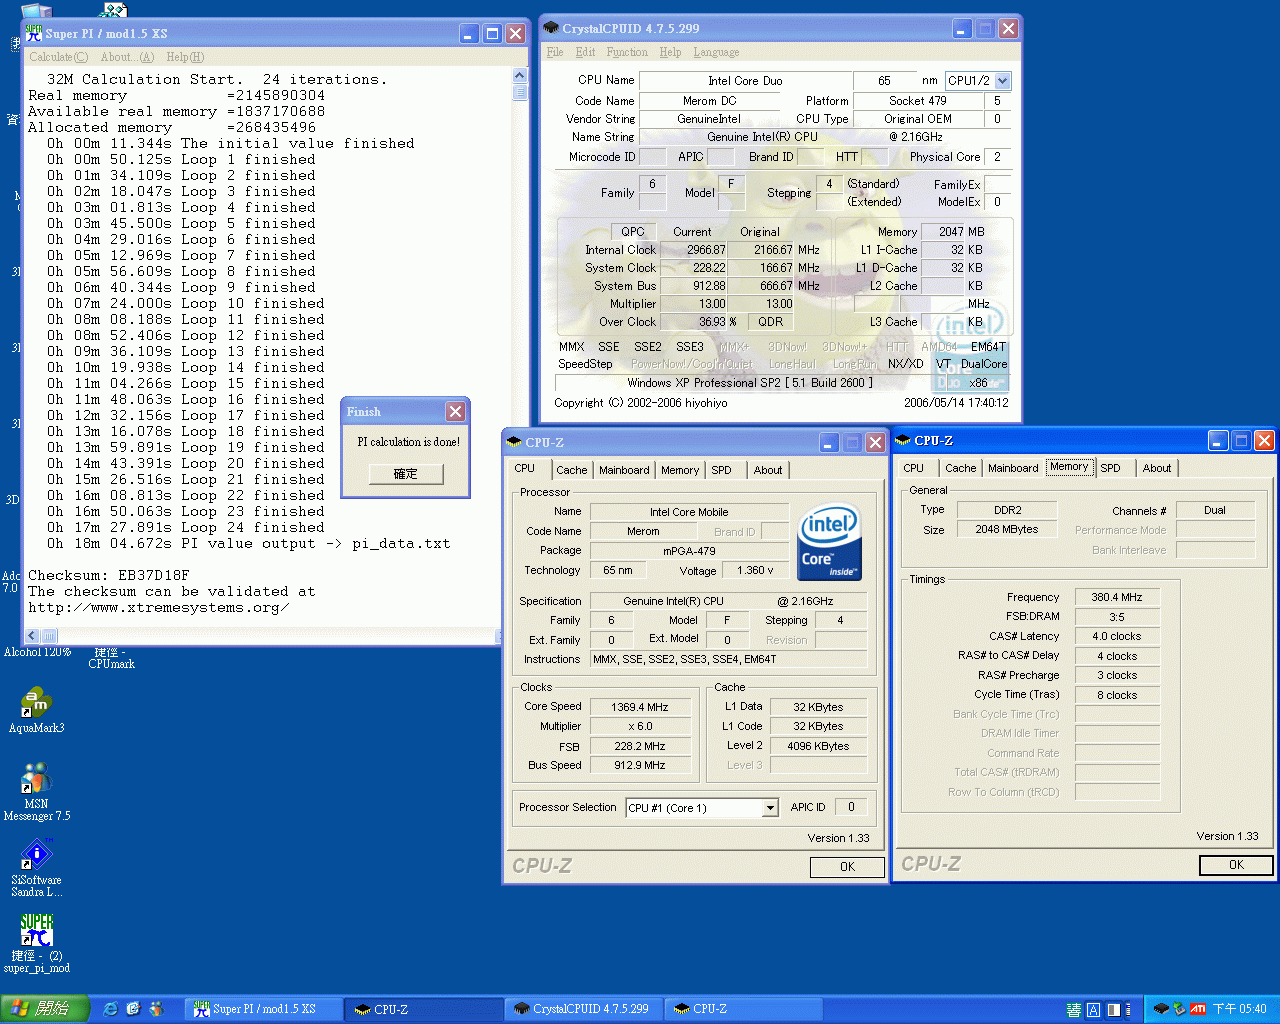Image resolution: width=1280 pixels, height=1024 pixels.
Task: Select SPD tab in CPU-Z processor window
Action: tap(722, 470)
